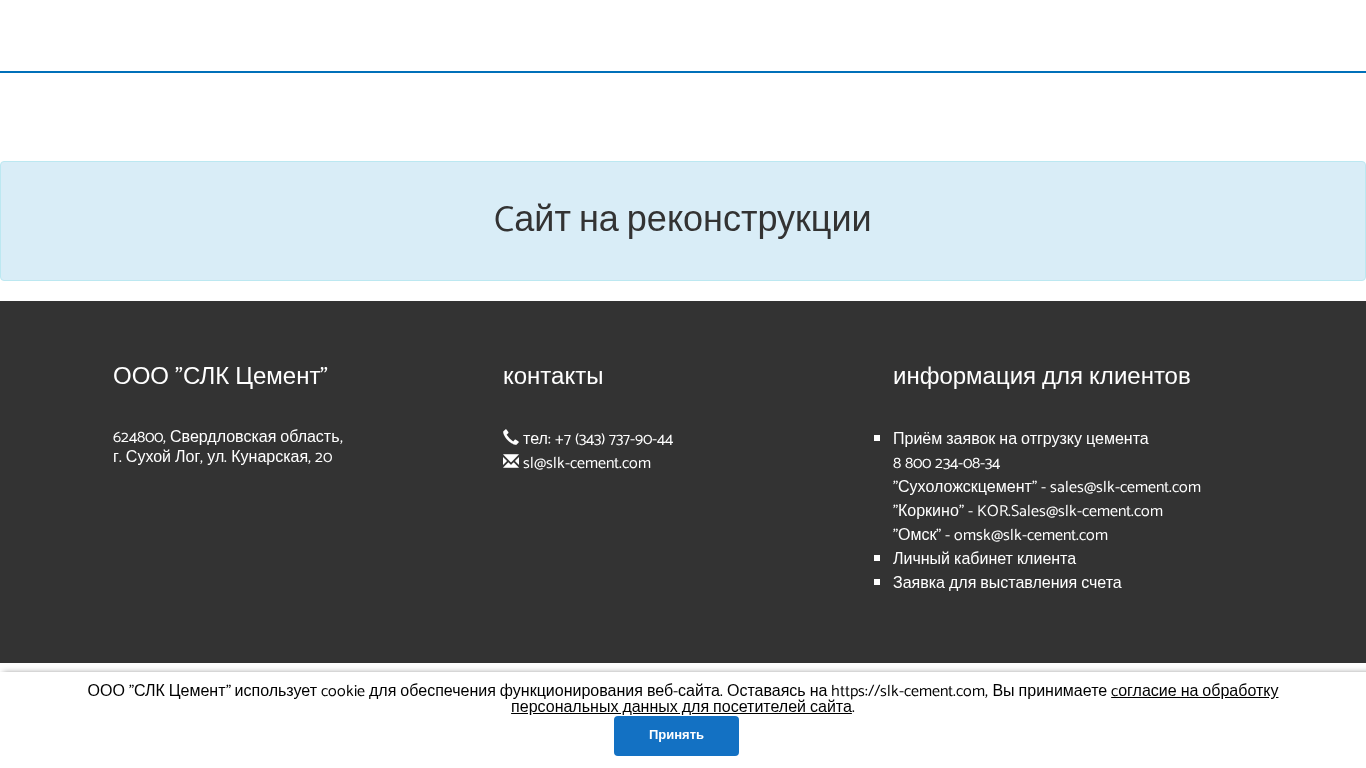The height and width of the screenshot is (768, 1366).
Task: Email KOR.Sales@slk-cement.com for Коркино
Action: pyautogui.click(x=1070, y=511)
